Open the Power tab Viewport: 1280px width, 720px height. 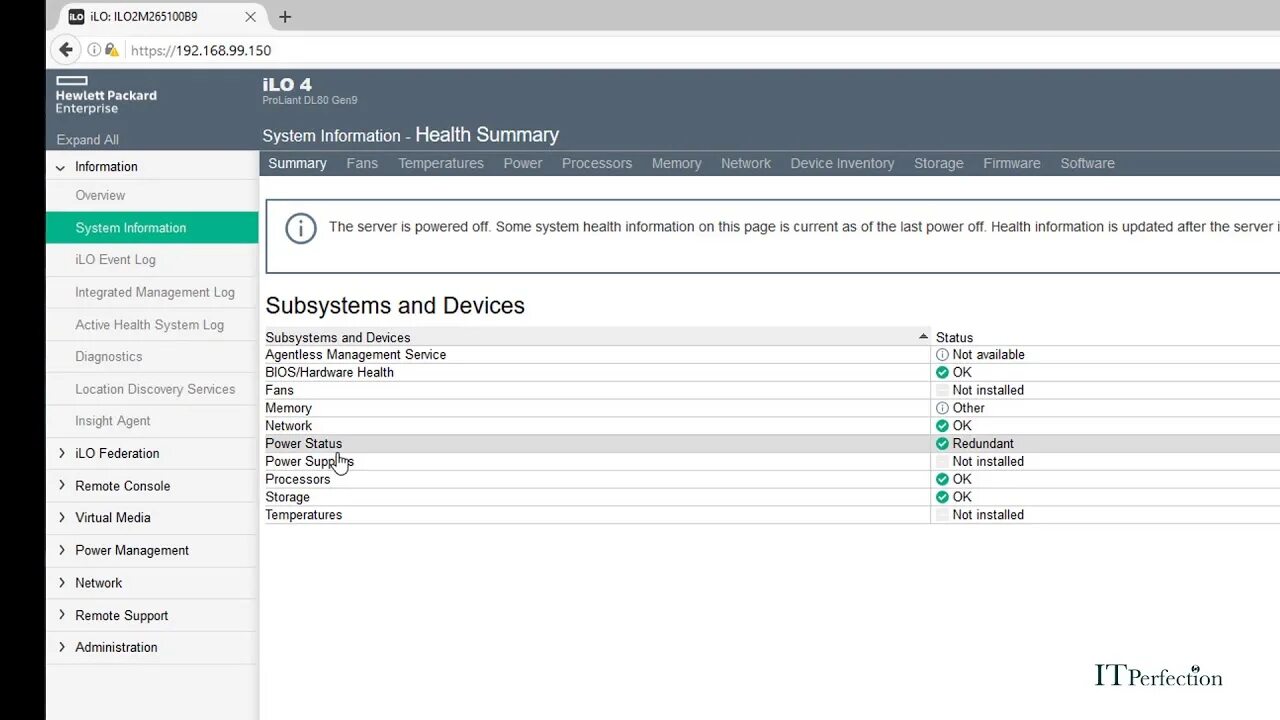523,163
